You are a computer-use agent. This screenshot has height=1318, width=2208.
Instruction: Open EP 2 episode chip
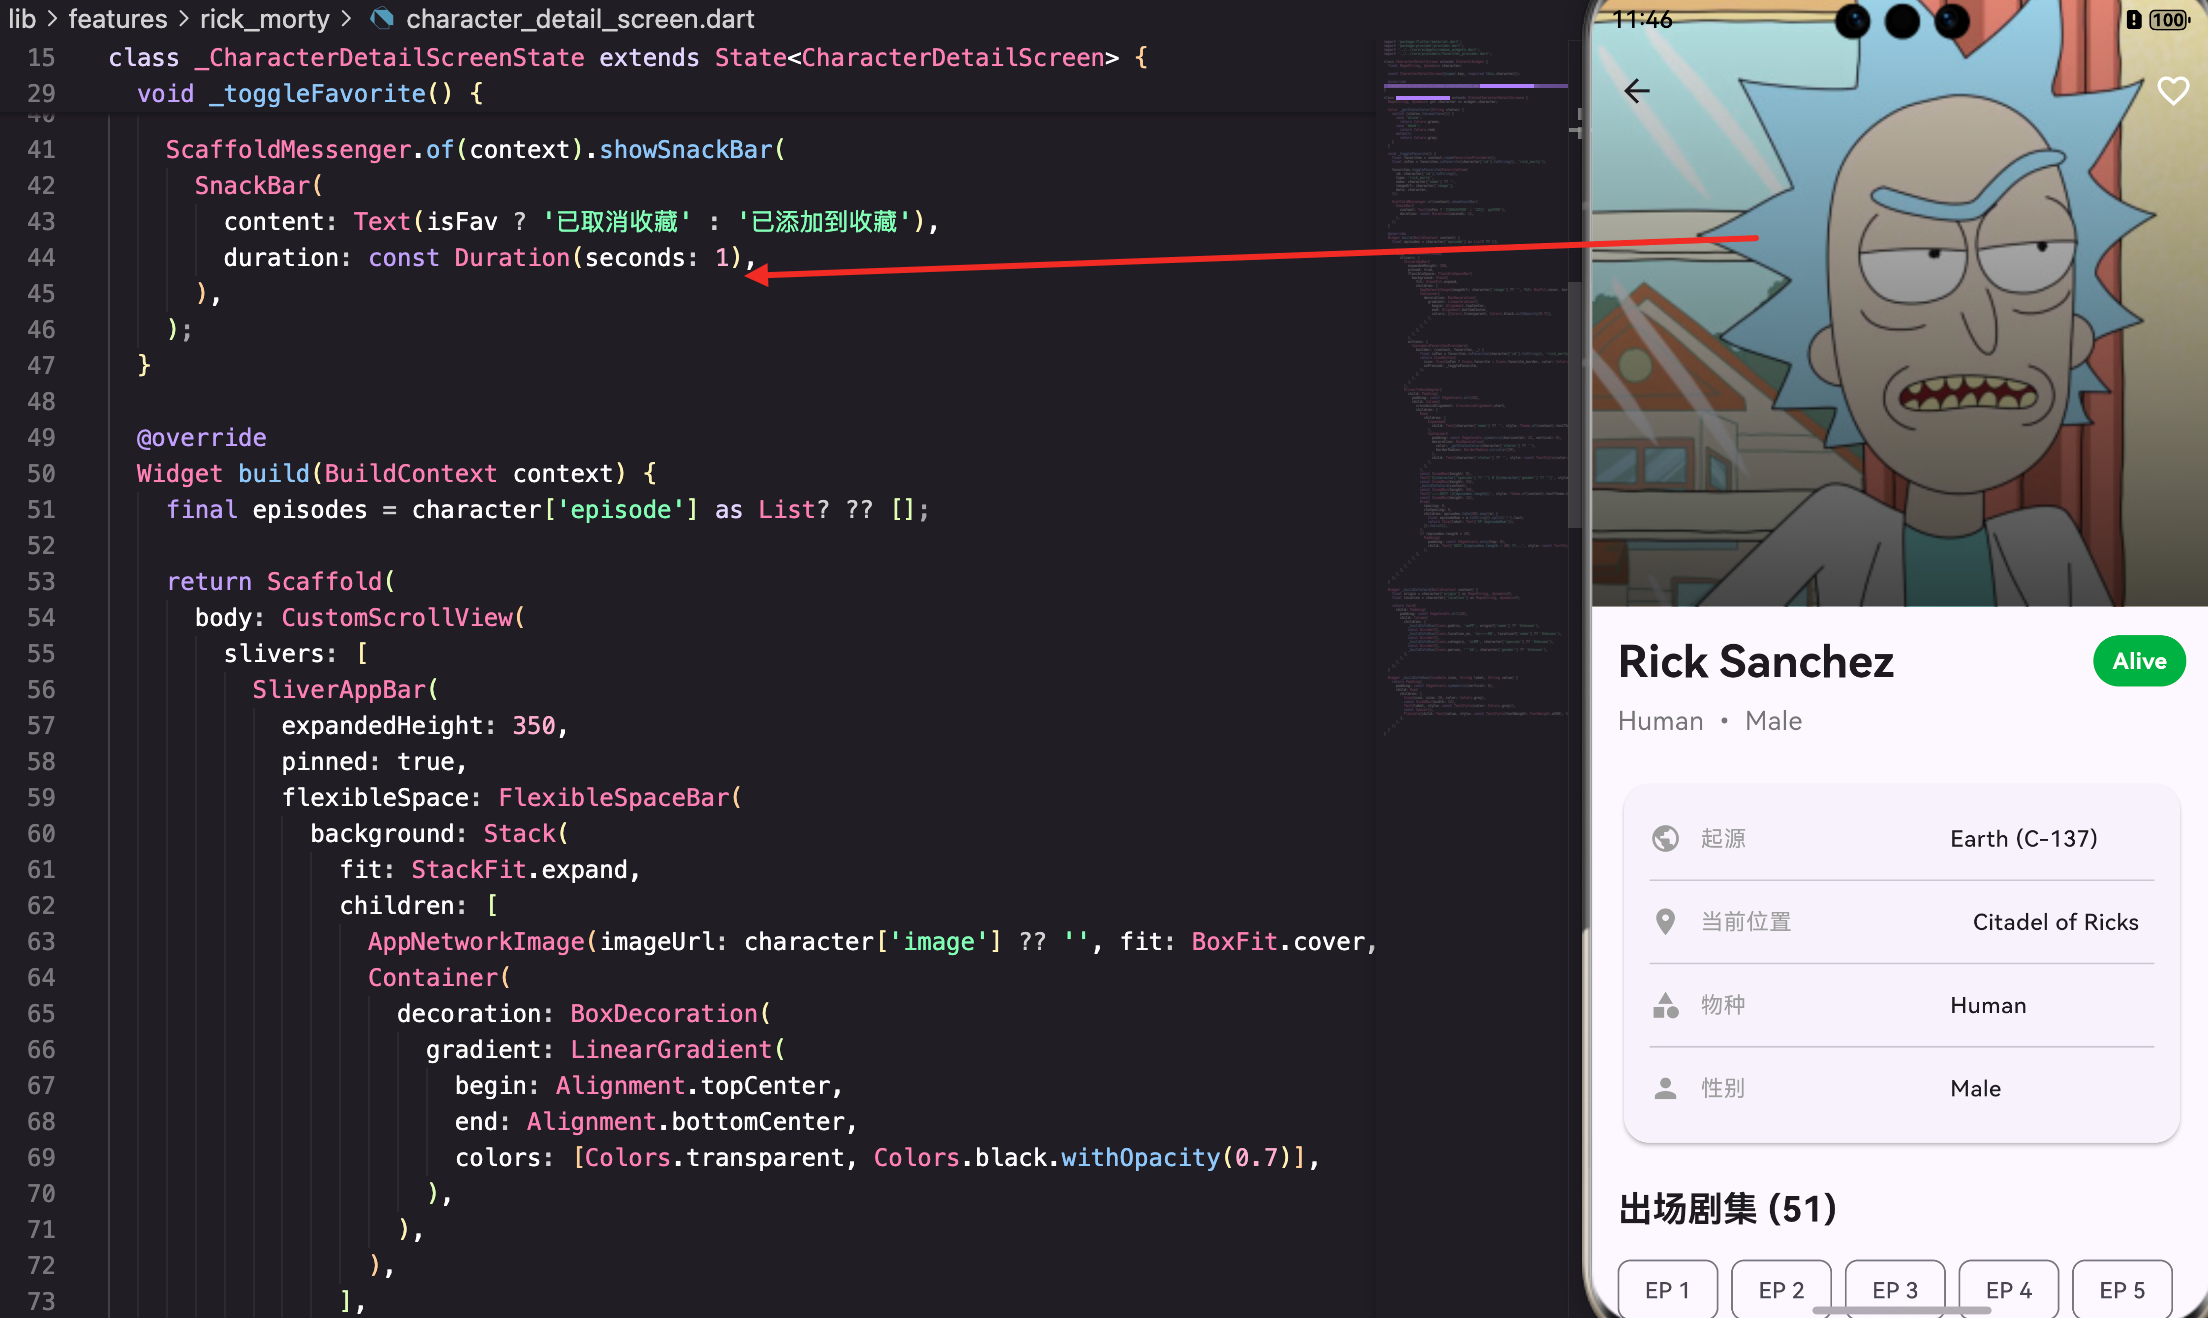pos(1781,1289)
